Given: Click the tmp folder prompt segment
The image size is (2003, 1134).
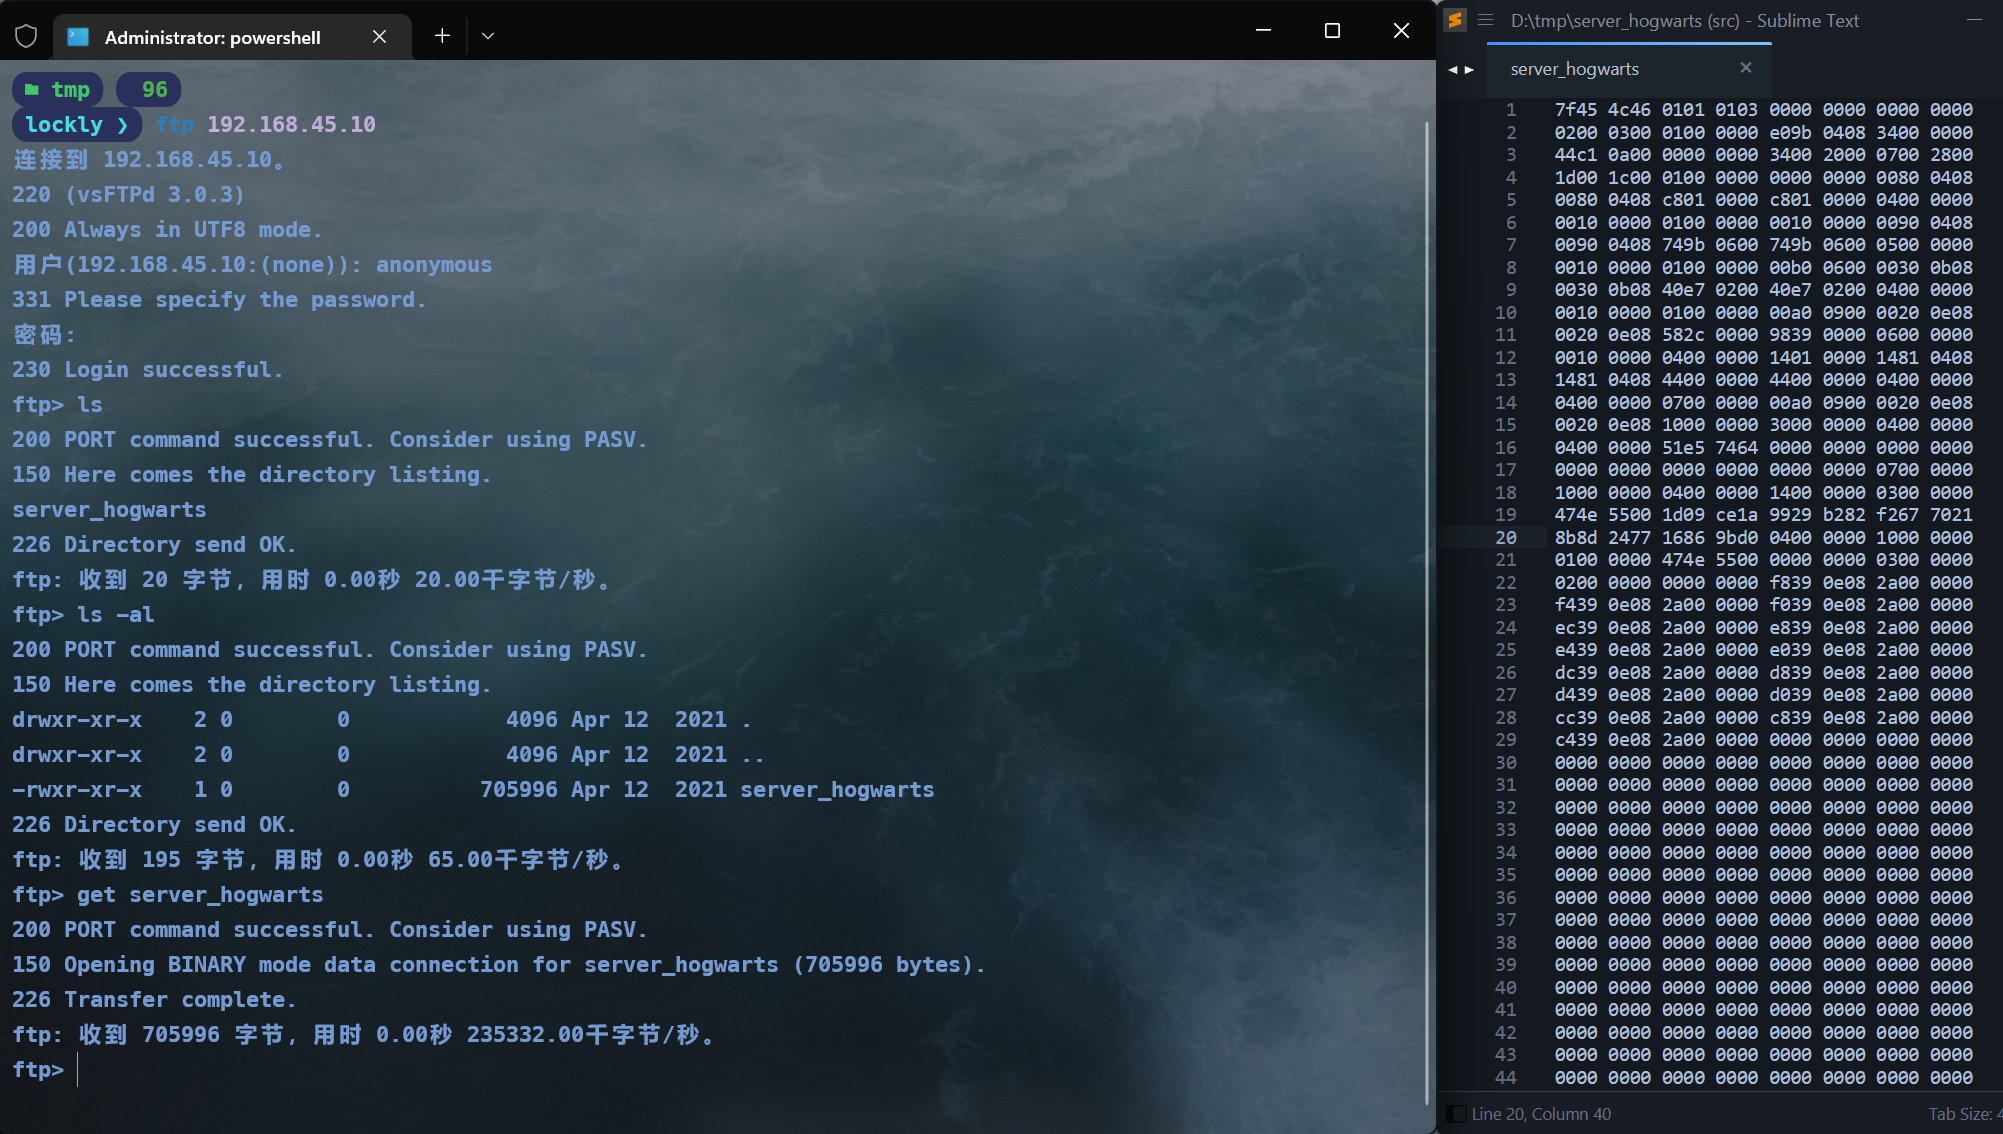Looking at the screenshot, I should click(x=58, y=89).
